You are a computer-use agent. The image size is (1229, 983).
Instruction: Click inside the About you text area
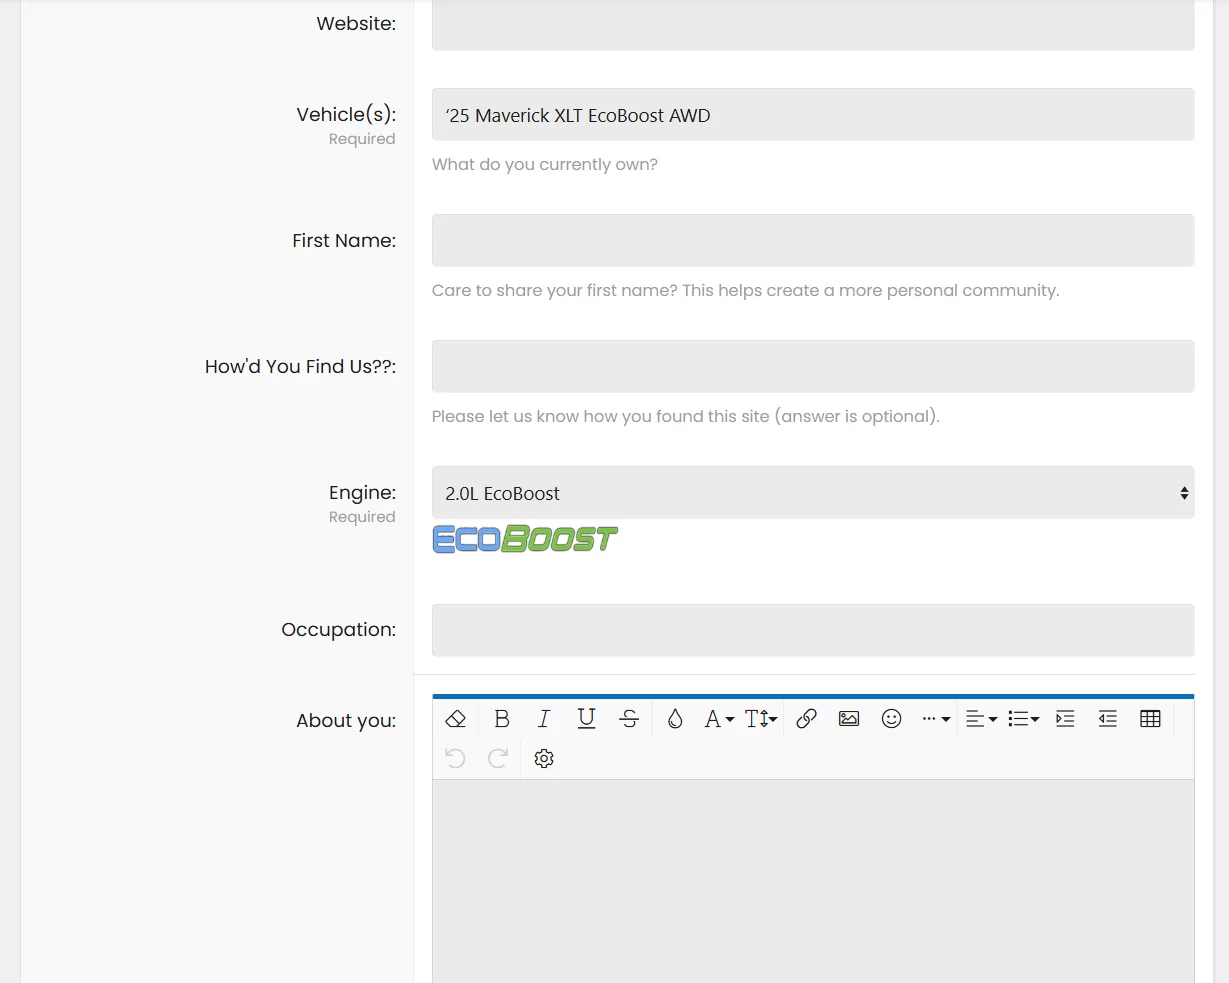click(x=813, y=880)
